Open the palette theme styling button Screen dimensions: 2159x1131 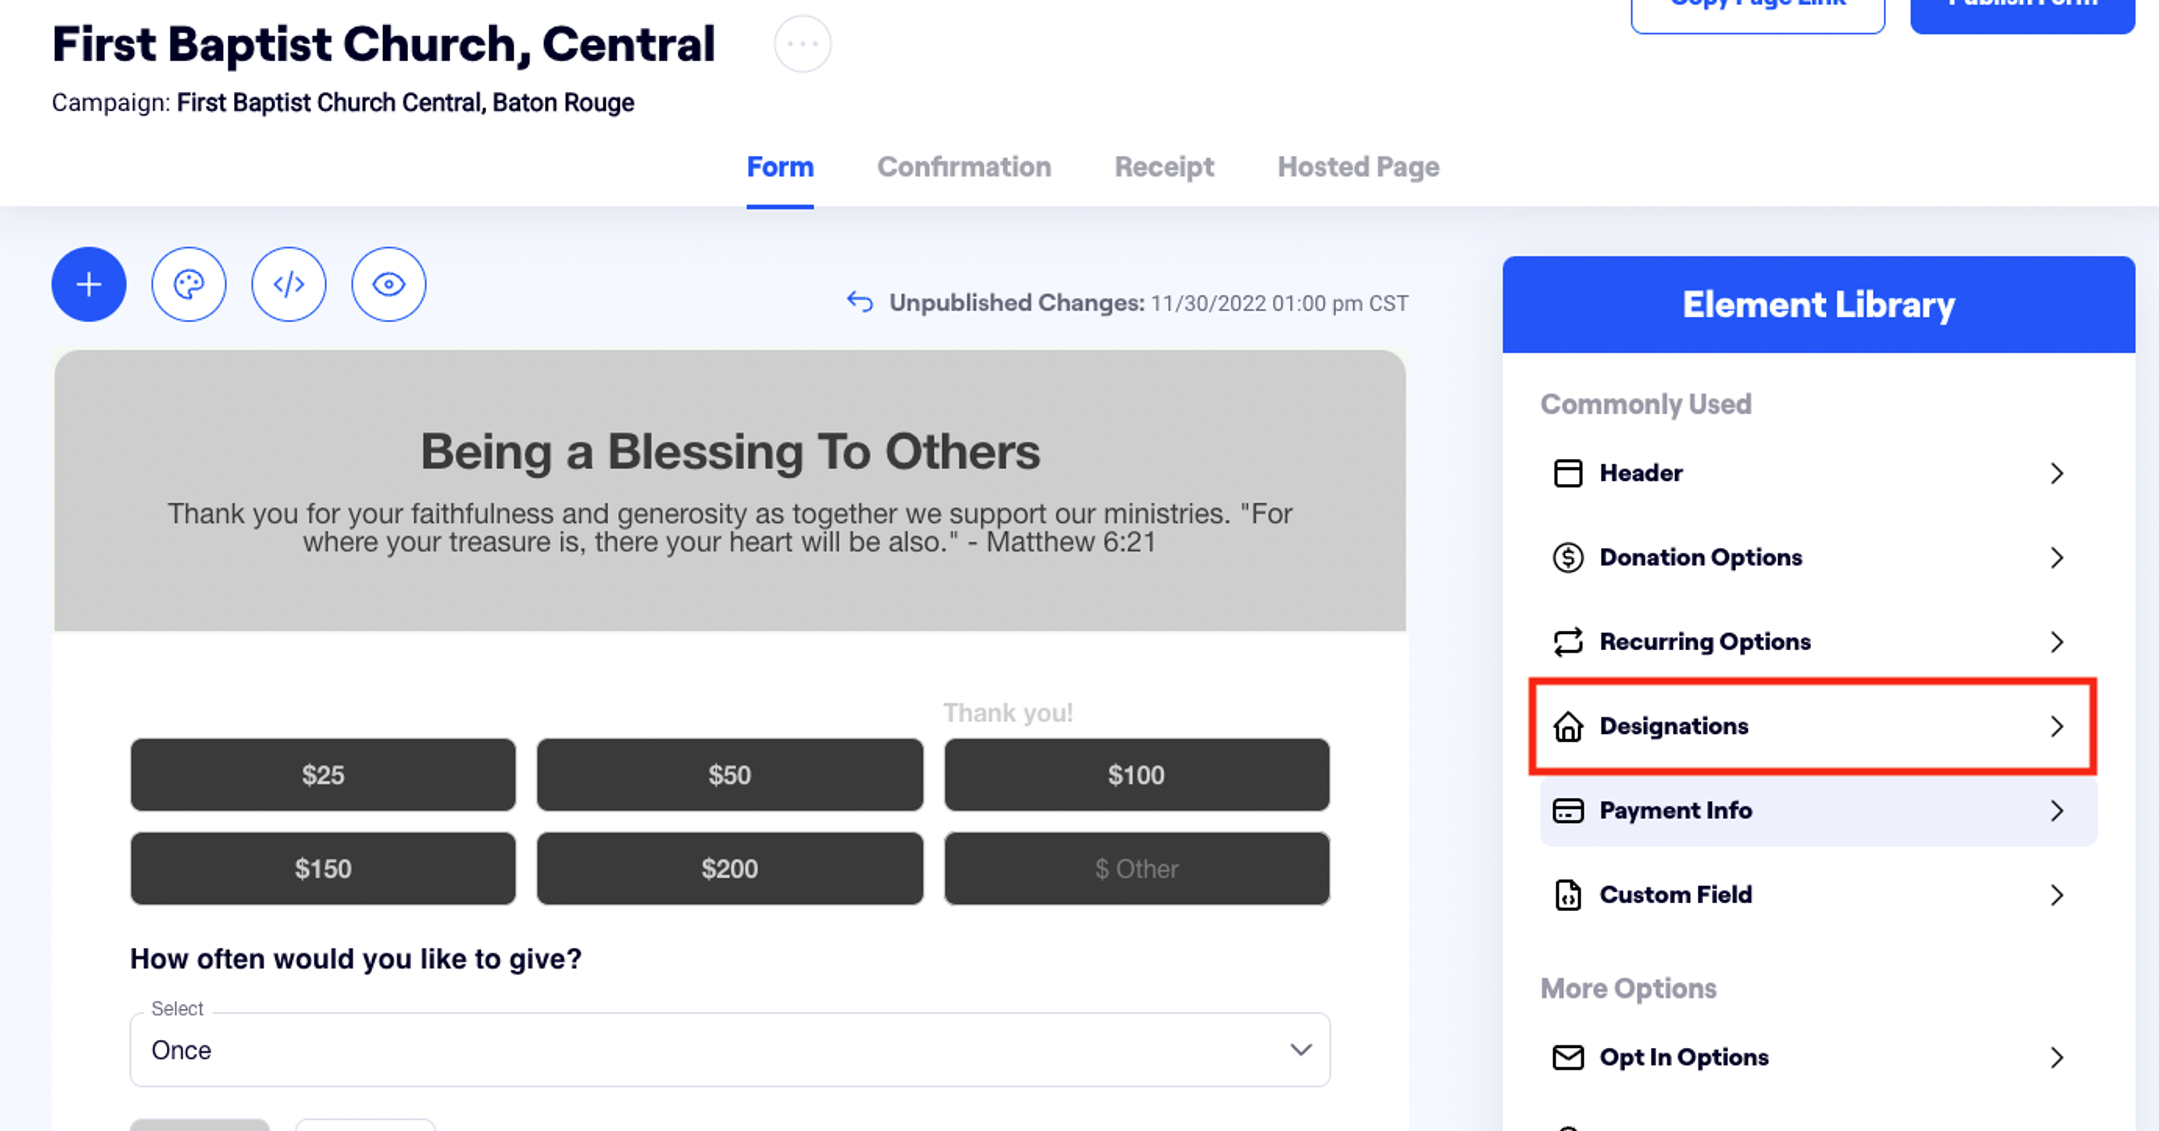tap(189, 284)
